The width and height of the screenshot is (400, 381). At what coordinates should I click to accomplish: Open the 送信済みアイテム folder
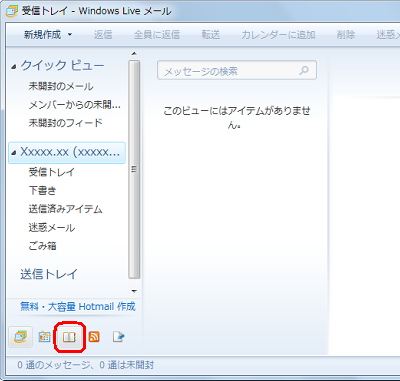(65, 209)
